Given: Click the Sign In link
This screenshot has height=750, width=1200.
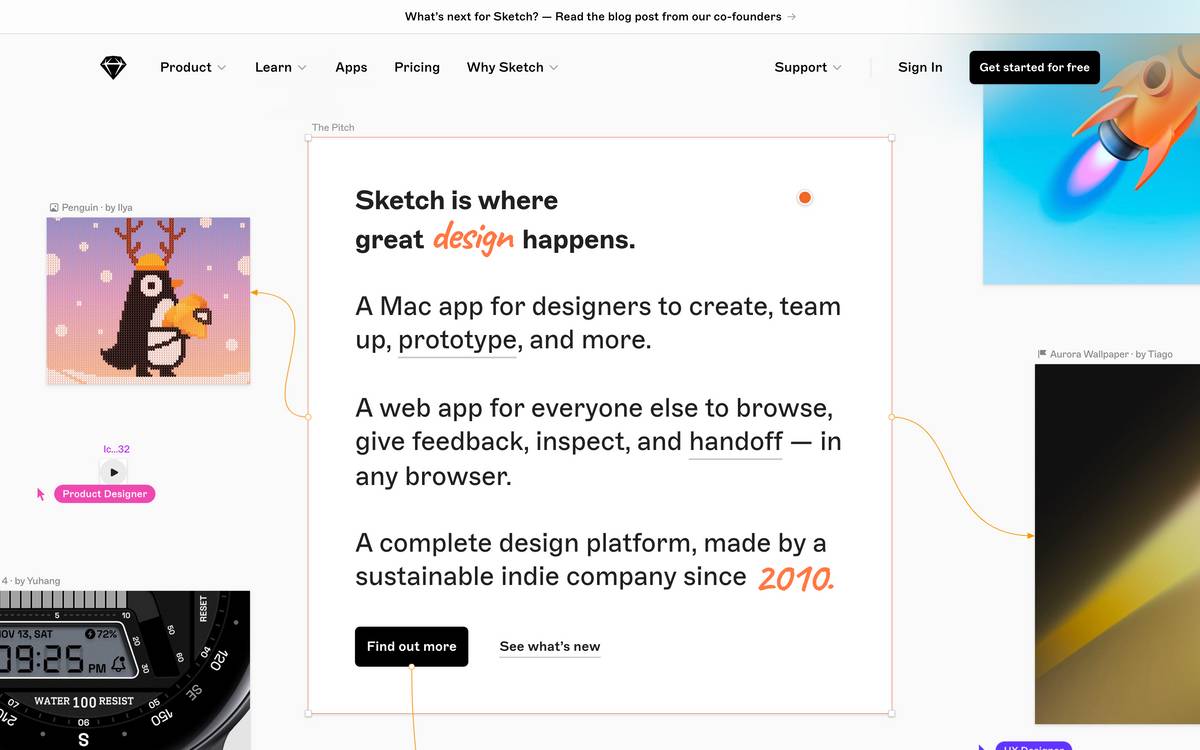Looking at the screenshot, I should point(920,67).
